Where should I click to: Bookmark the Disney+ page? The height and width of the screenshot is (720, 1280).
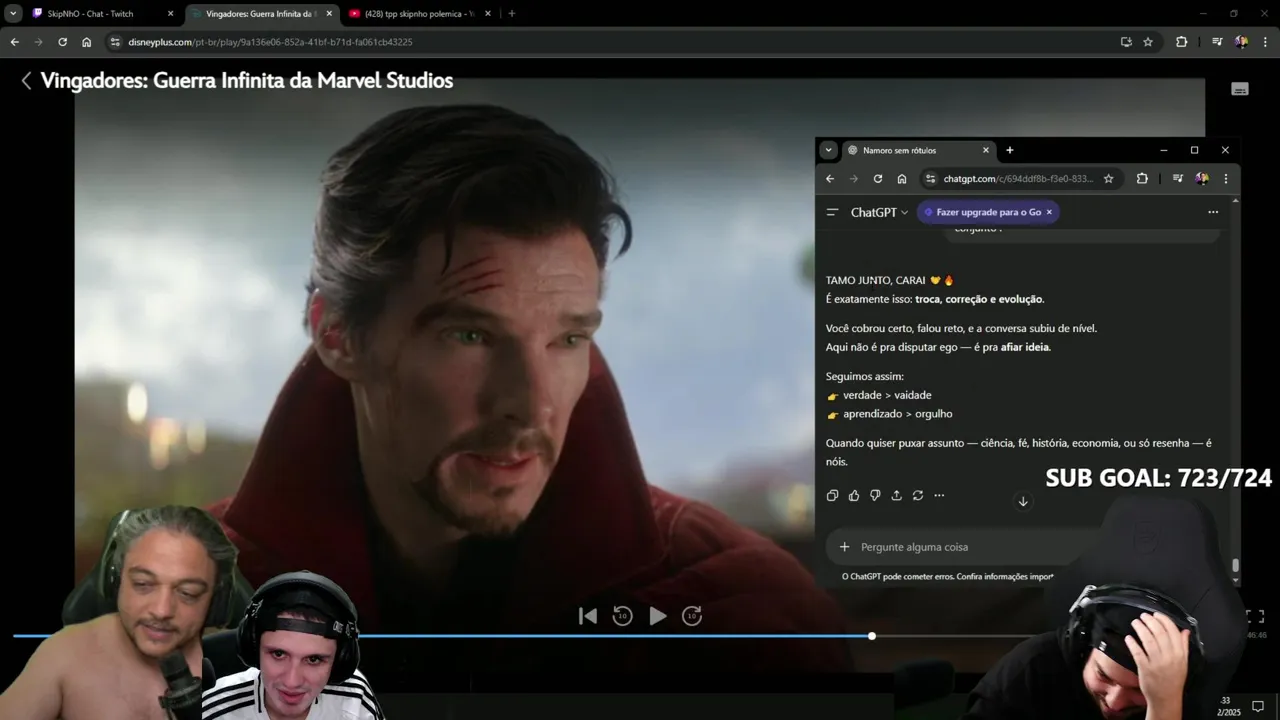(1148, 42)
